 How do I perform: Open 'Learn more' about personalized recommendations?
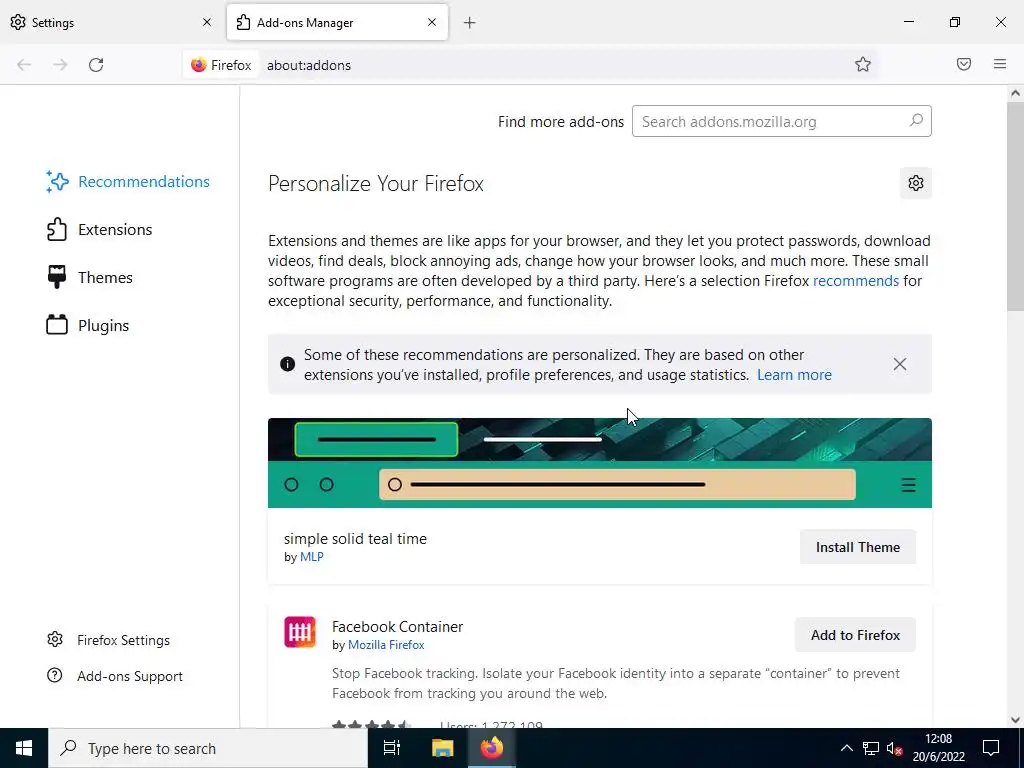794,375
